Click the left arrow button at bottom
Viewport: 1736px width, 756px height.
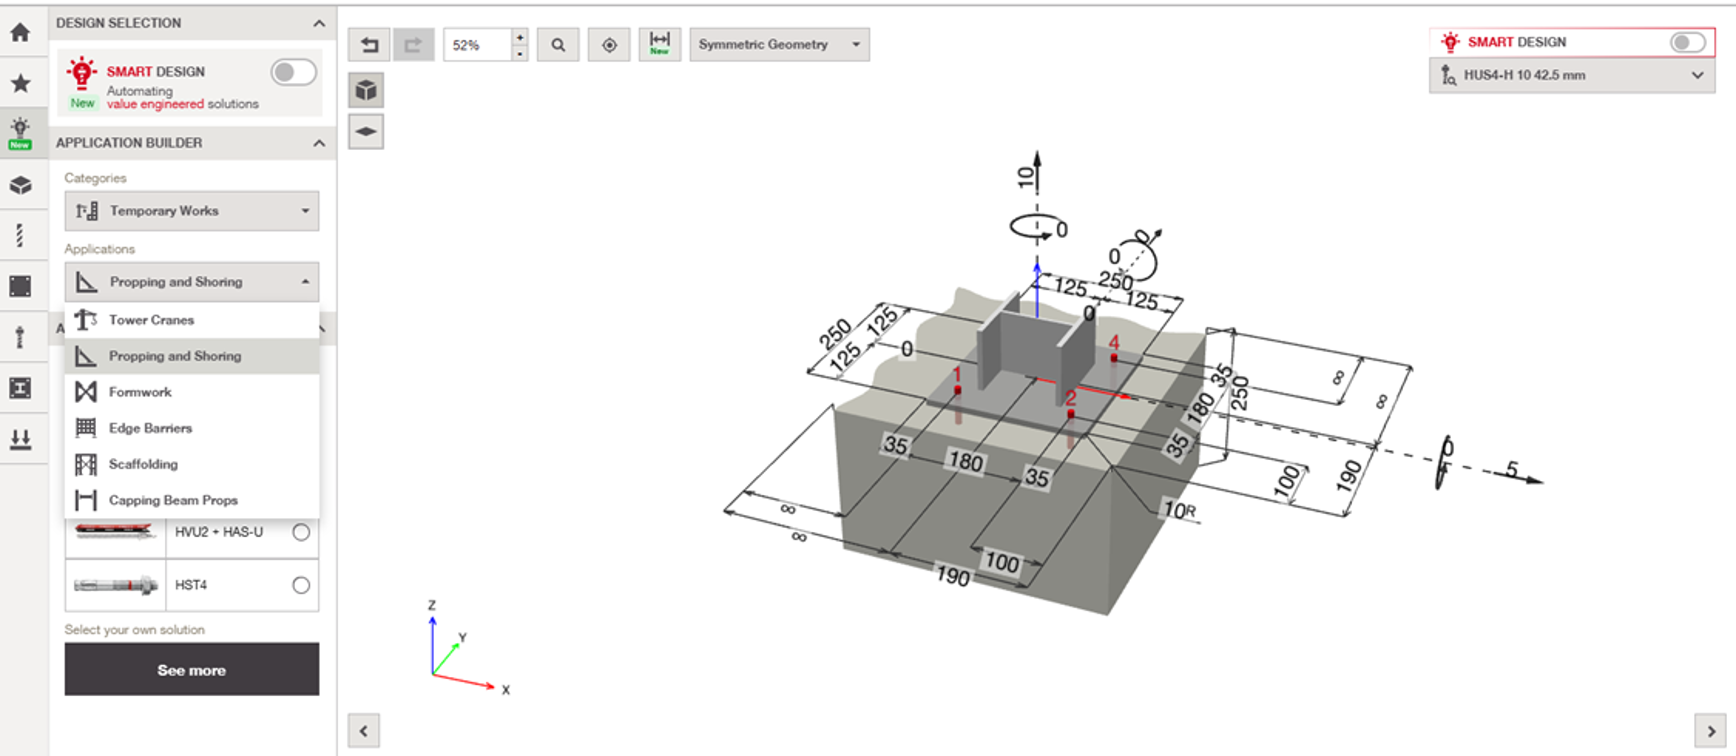pyautogui.click(x=363, y=731)
